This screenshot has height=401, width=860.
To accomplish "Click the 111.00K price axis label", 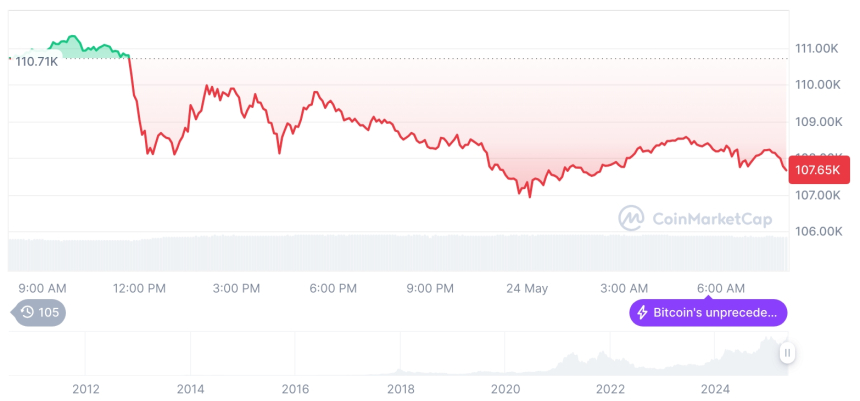I will (x=816, y=48).
